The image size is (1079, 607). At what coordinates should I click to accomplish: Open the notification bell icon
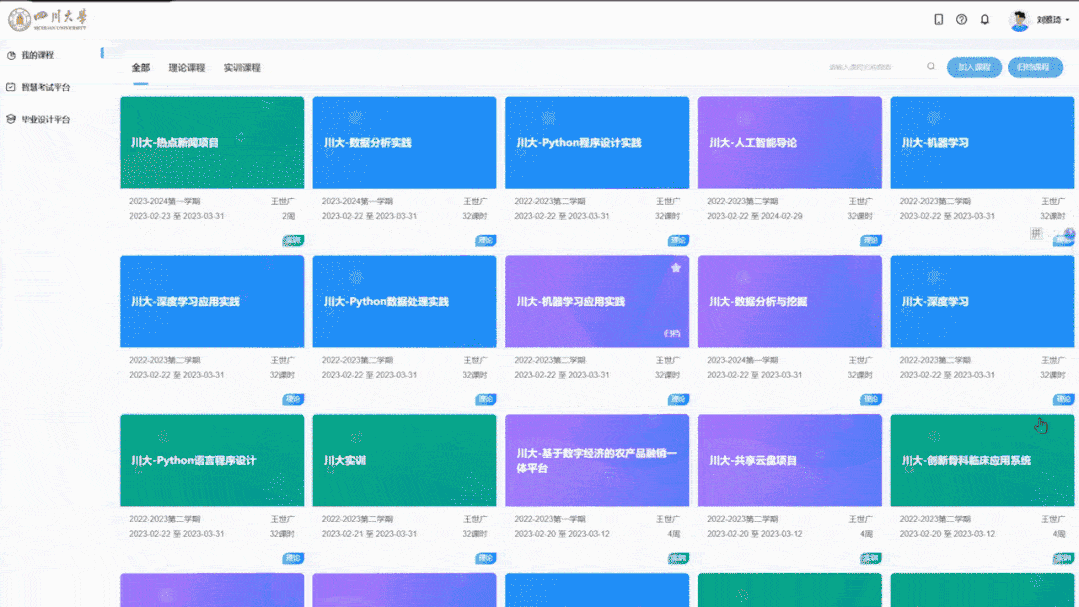click(x=985, y=19)
